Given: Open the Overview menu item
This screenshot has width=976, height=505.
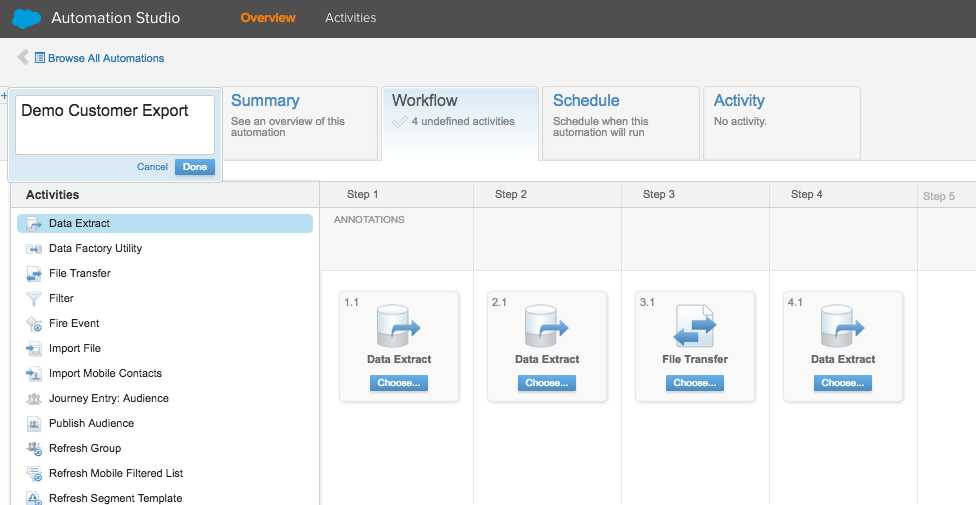Looking at the screenshot, I should tap(268, 18).
